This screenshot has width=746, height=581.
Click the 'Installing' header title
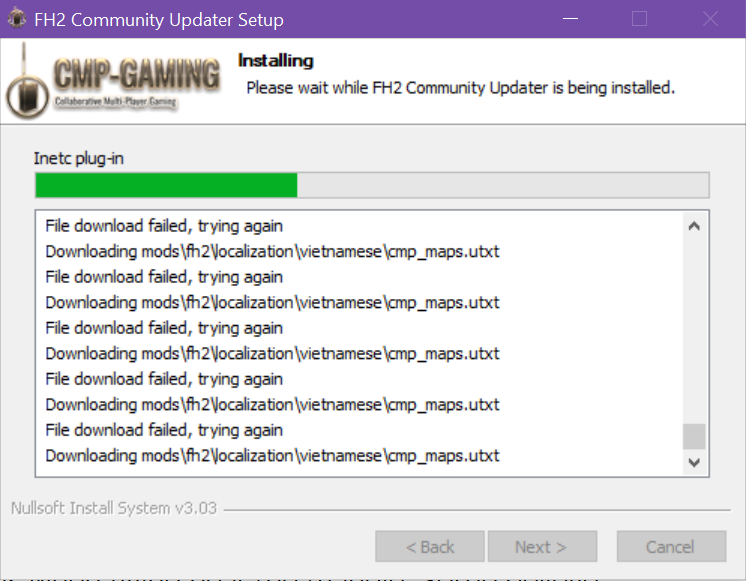(x=275, y=60)
